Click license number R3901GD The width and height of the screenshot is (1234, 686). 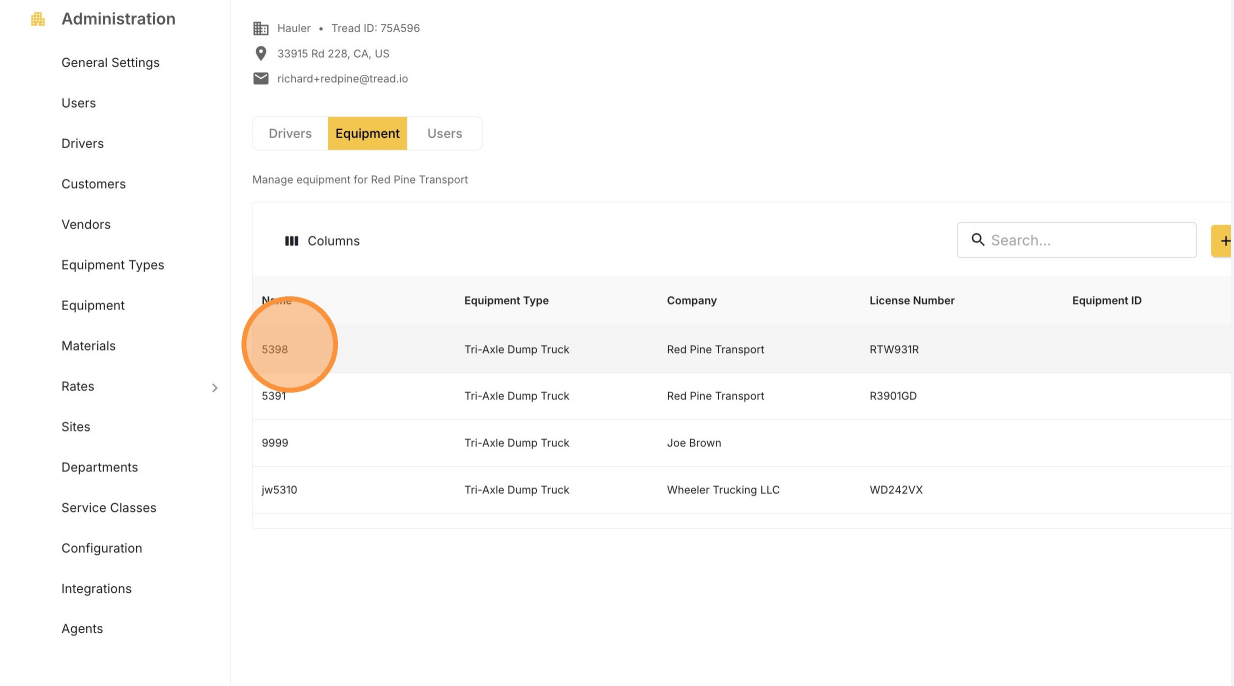(x=893, y=396)
